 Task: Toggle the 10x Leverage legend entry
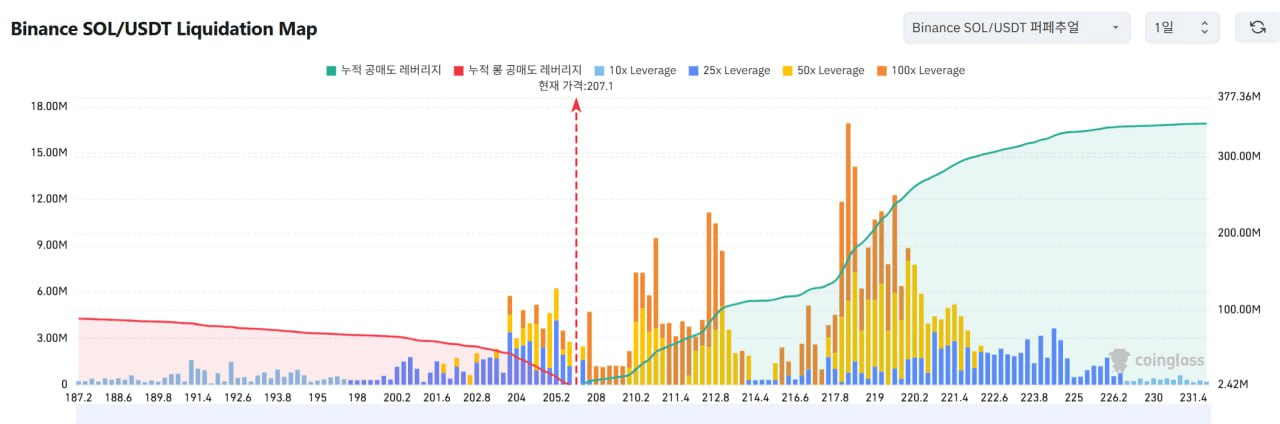634,70
